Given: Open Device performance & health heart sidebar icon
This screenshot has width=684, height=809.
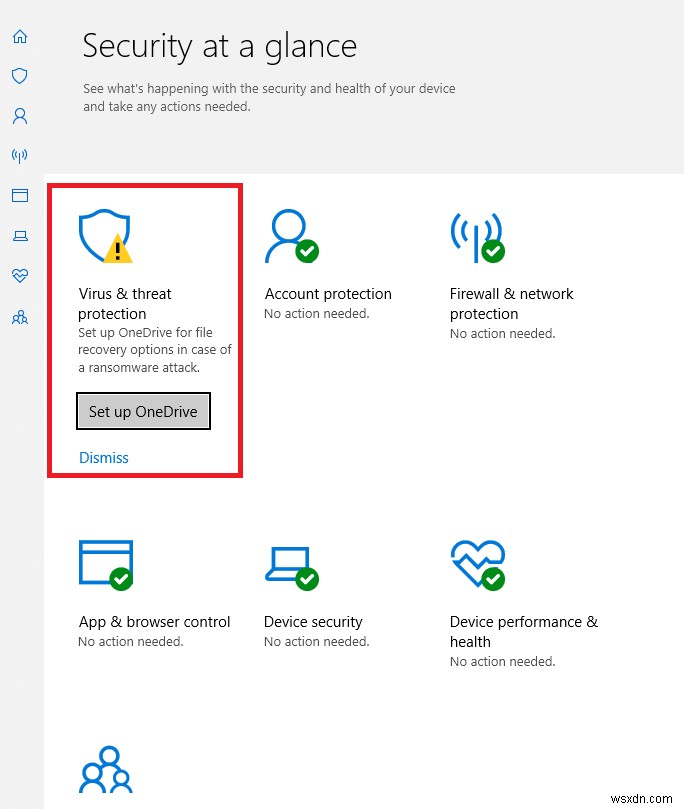Looking at the screenshot, I should tap(19, 276).
